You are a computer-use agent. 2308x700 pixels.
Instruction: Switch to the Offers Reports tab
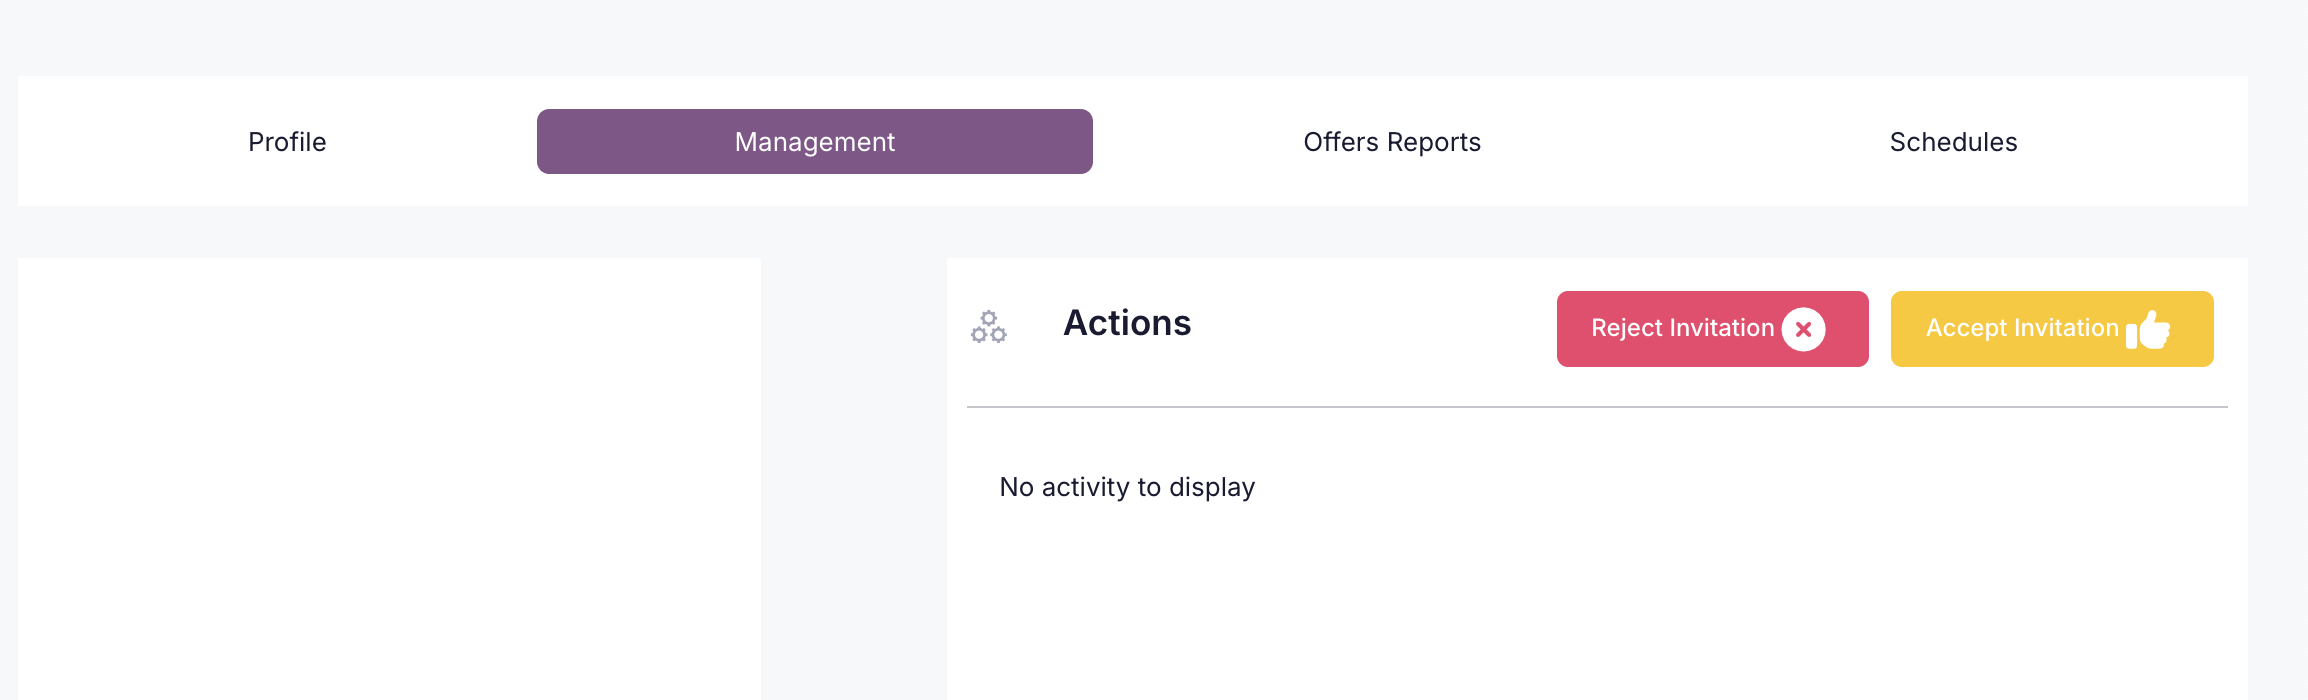1392,142
